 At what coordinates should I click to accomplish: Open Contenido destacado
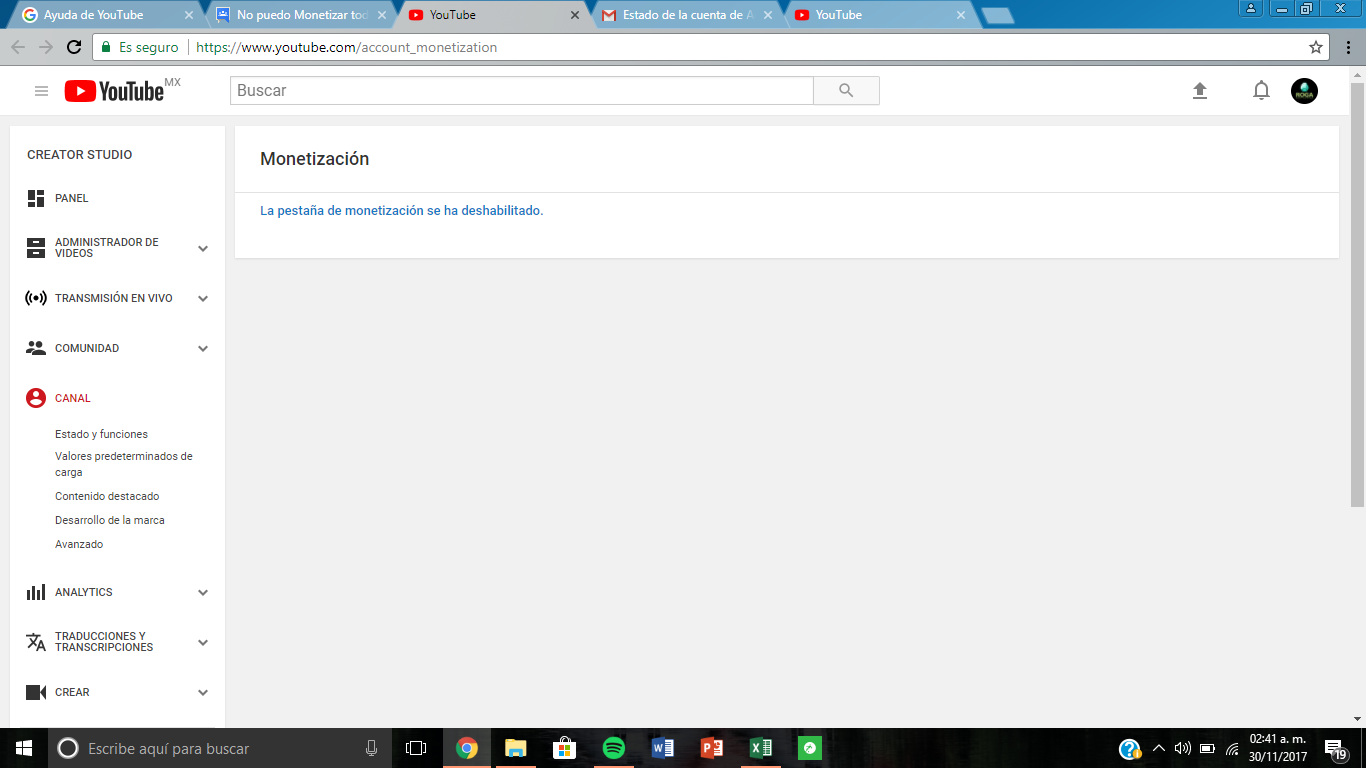pos(107,496)
